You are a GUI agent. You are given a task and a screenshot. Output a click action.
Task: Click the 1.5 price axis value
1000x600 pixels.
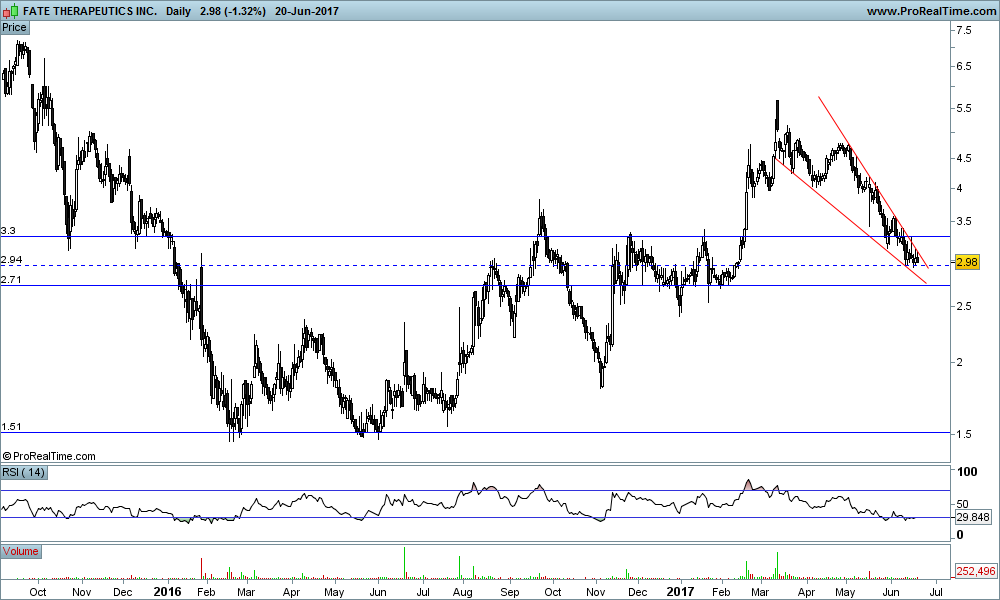point(964,434)
